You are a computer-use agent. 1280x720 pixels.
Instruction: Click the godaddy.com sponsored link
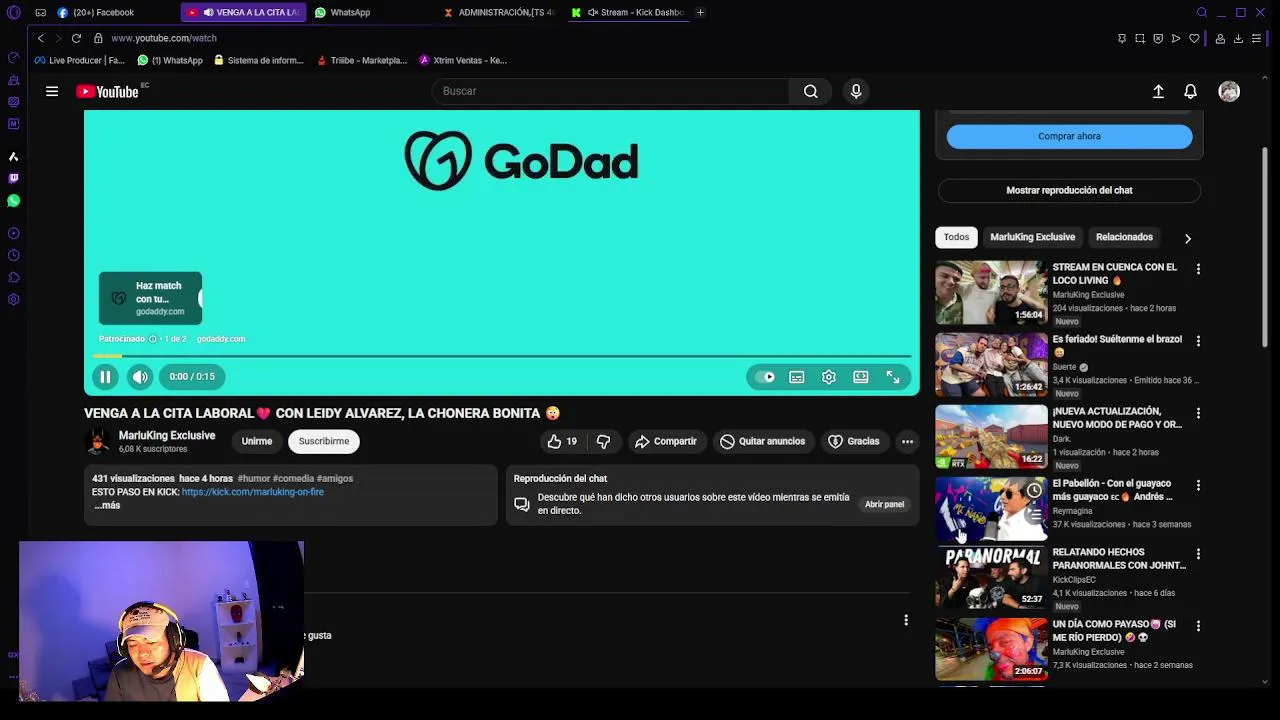(x=221, y=339)
